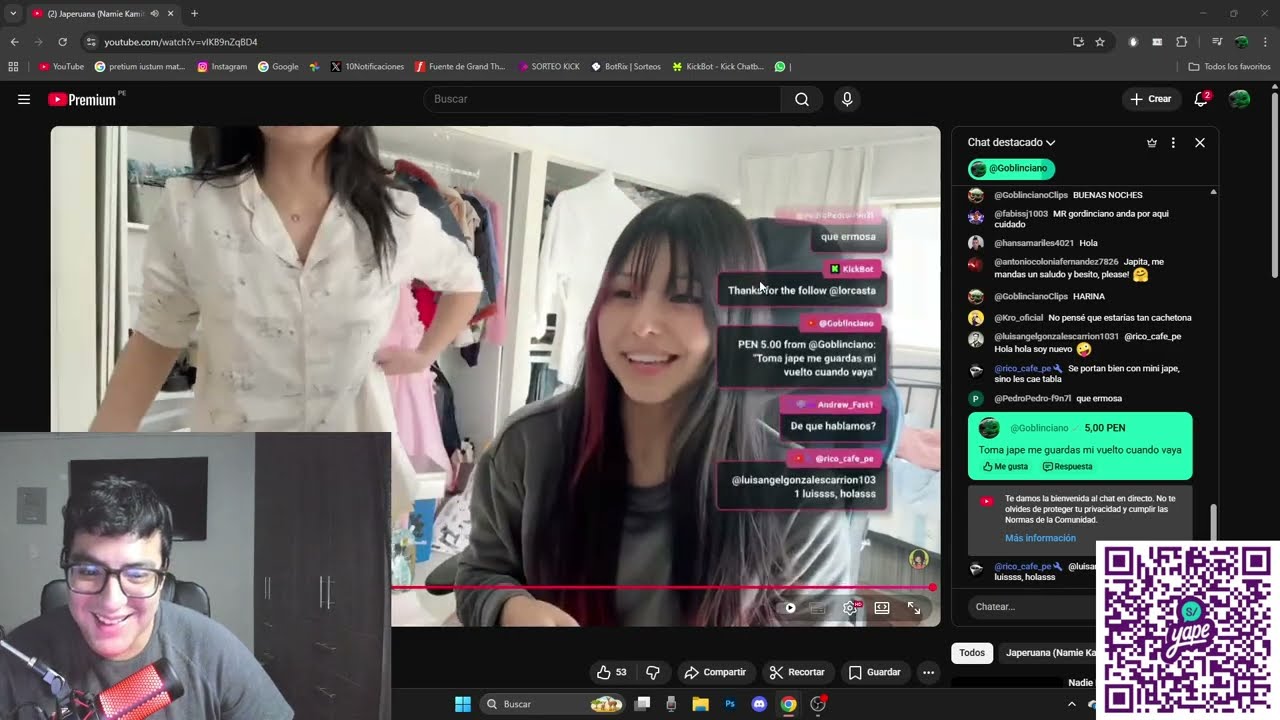This screenshot has width=1280, height=720.
Task: Open the YouTube hamburger guide menu
Action: click(x=24, y=99)
